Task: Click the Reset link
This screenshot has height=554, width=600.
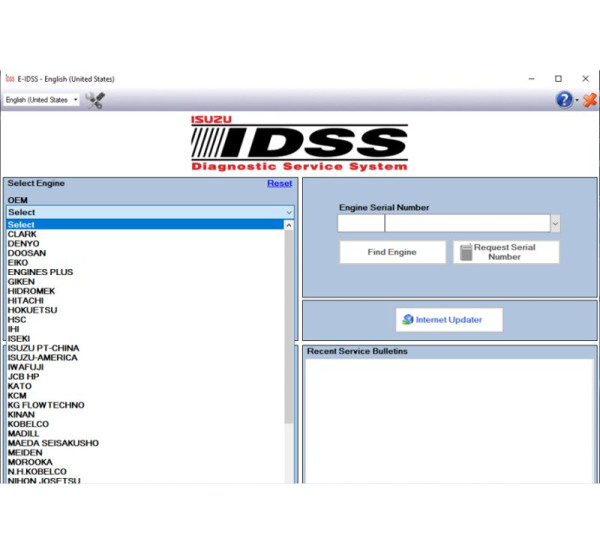Action: (x=279, y=184)
